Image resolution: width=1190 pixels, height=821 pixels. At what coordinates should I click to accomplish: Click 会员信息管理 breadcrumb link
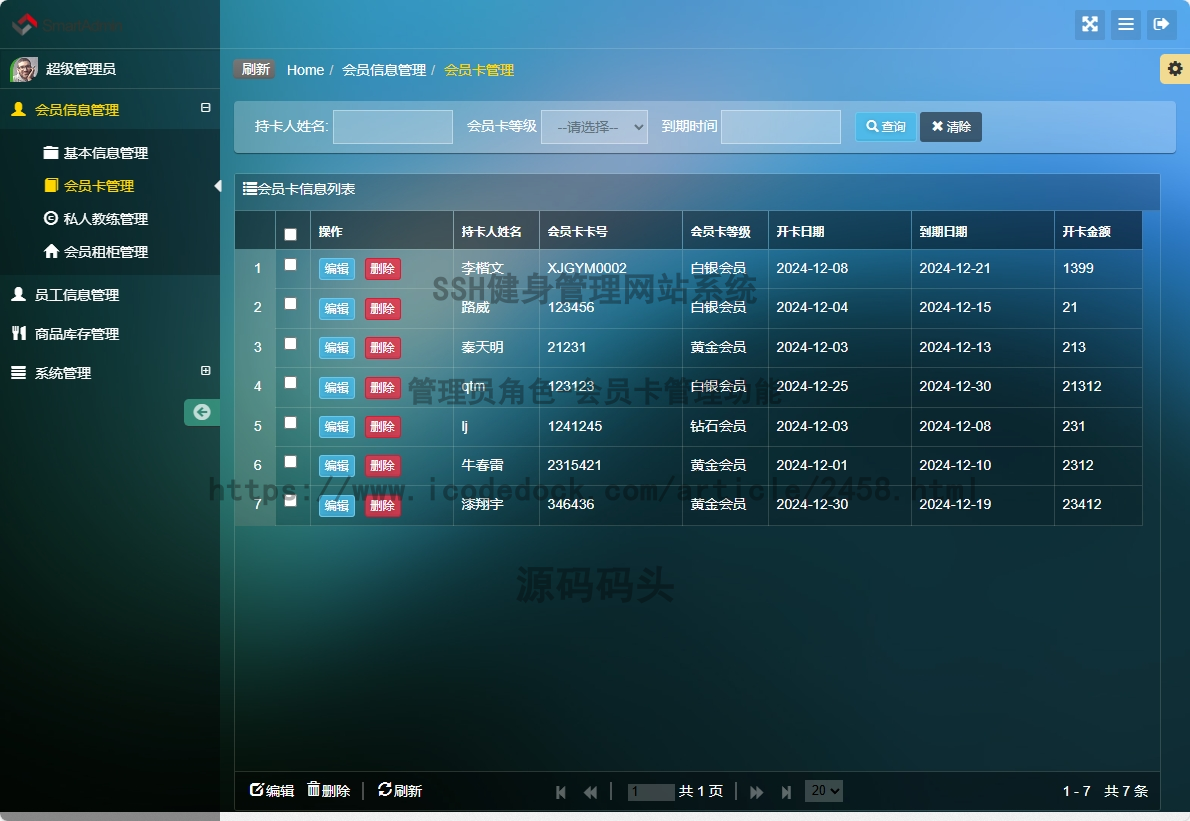coord(384,70)
